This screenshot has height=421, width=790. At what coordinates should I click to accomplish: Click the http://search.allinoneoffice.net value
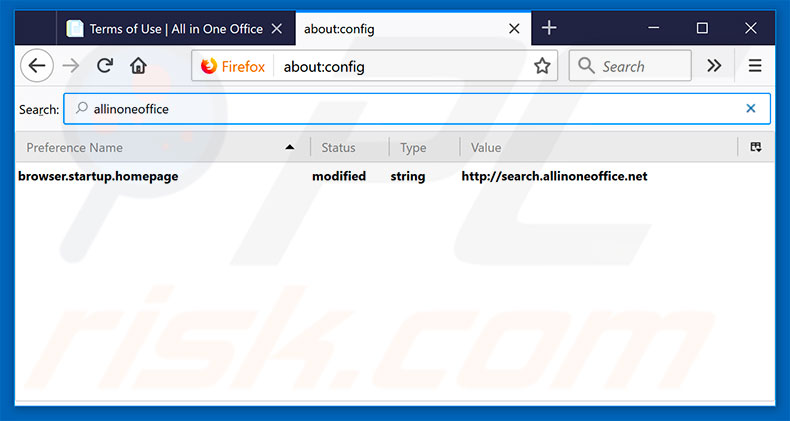pos(554,176)
